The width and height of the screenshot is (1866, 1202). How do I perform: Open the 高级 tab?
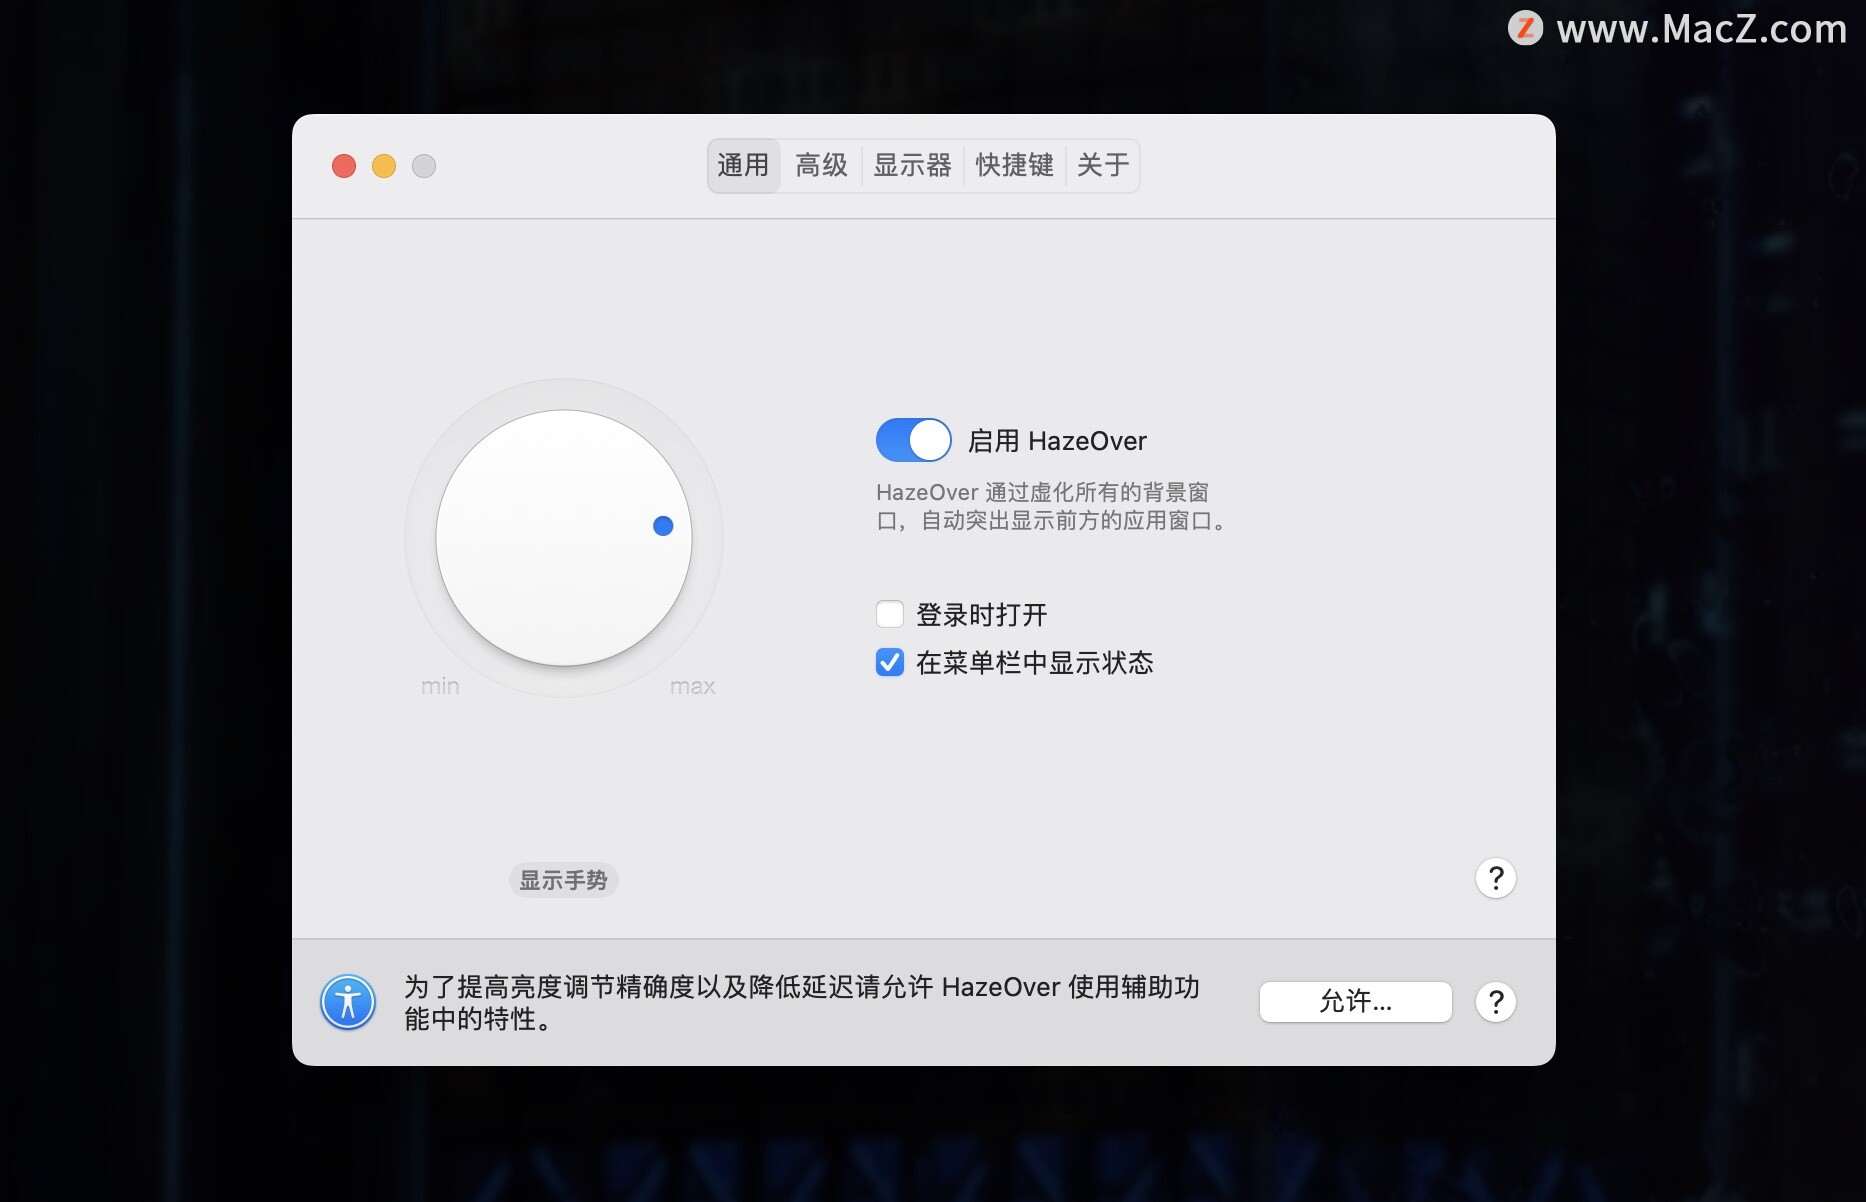coord(821,165)
